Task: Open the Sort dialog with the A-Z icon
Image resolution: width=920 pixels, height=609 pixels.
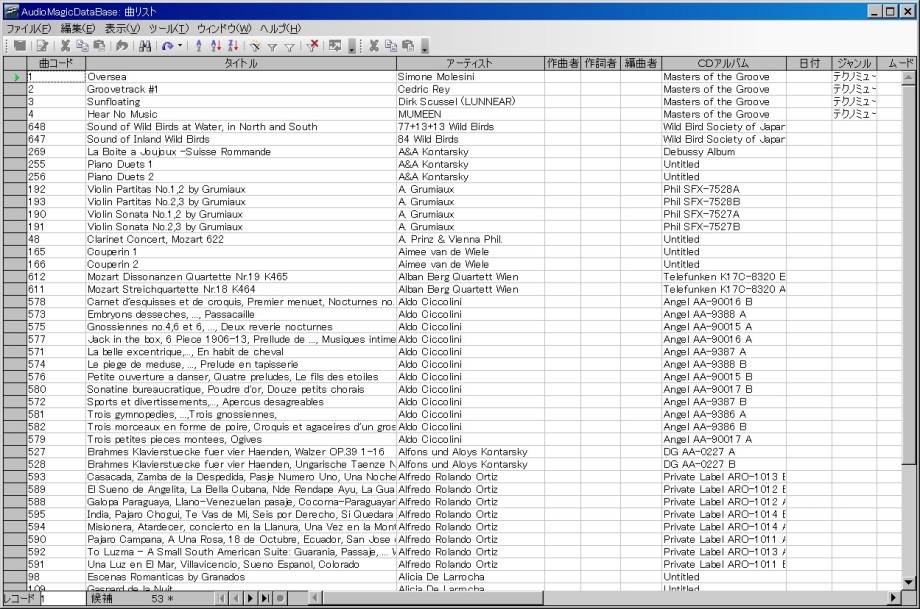Action: pos(199,46)
